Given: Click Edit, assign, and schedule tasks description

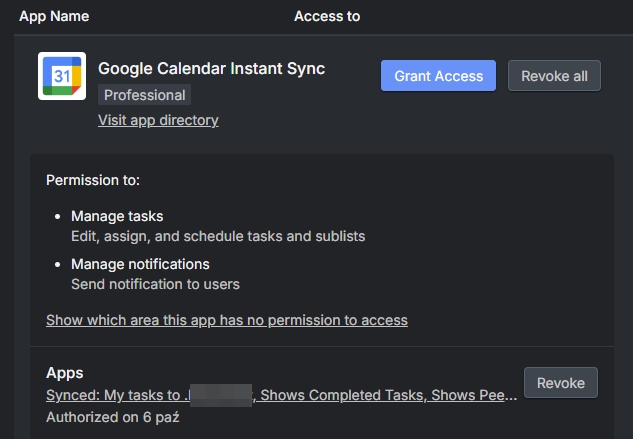Looking at the screenshot, I should coord(218,236).
